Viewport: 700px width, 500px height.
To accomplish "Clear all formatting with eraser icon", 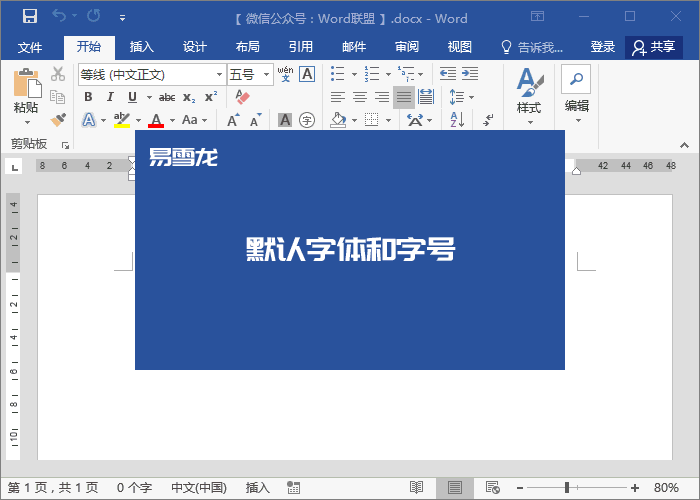I will click(x=242, y=97).
